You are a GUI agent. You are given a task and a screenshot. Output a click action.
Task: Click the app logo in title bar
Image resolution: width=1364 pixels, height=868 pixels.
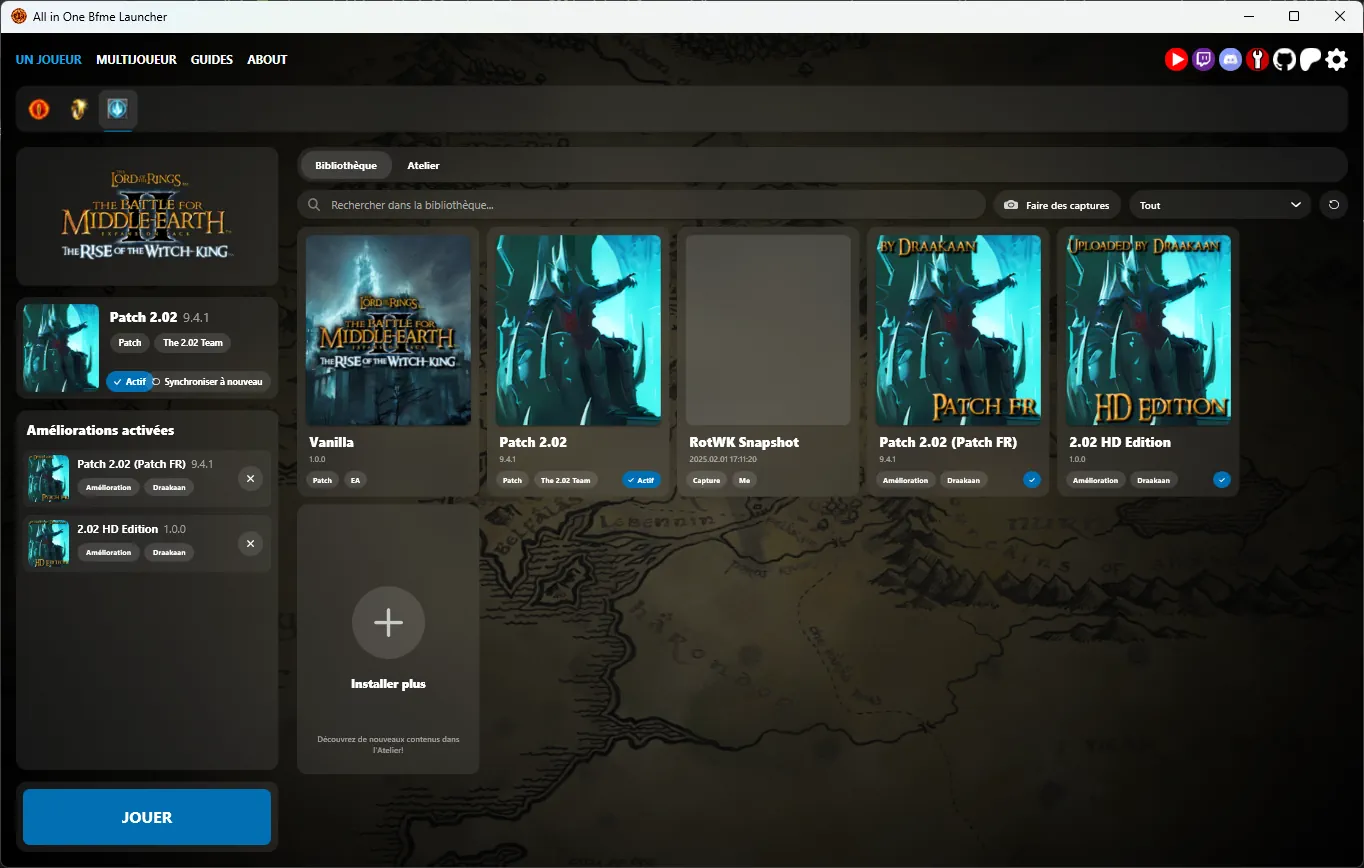tap(18, 17)
